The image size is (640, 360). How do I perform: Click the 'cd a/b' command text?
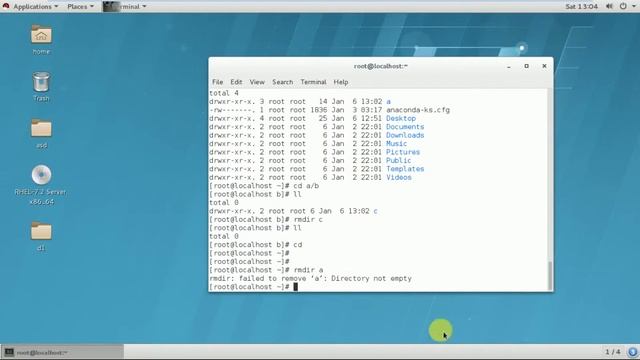pyautogui.click(x=306, y=186)
